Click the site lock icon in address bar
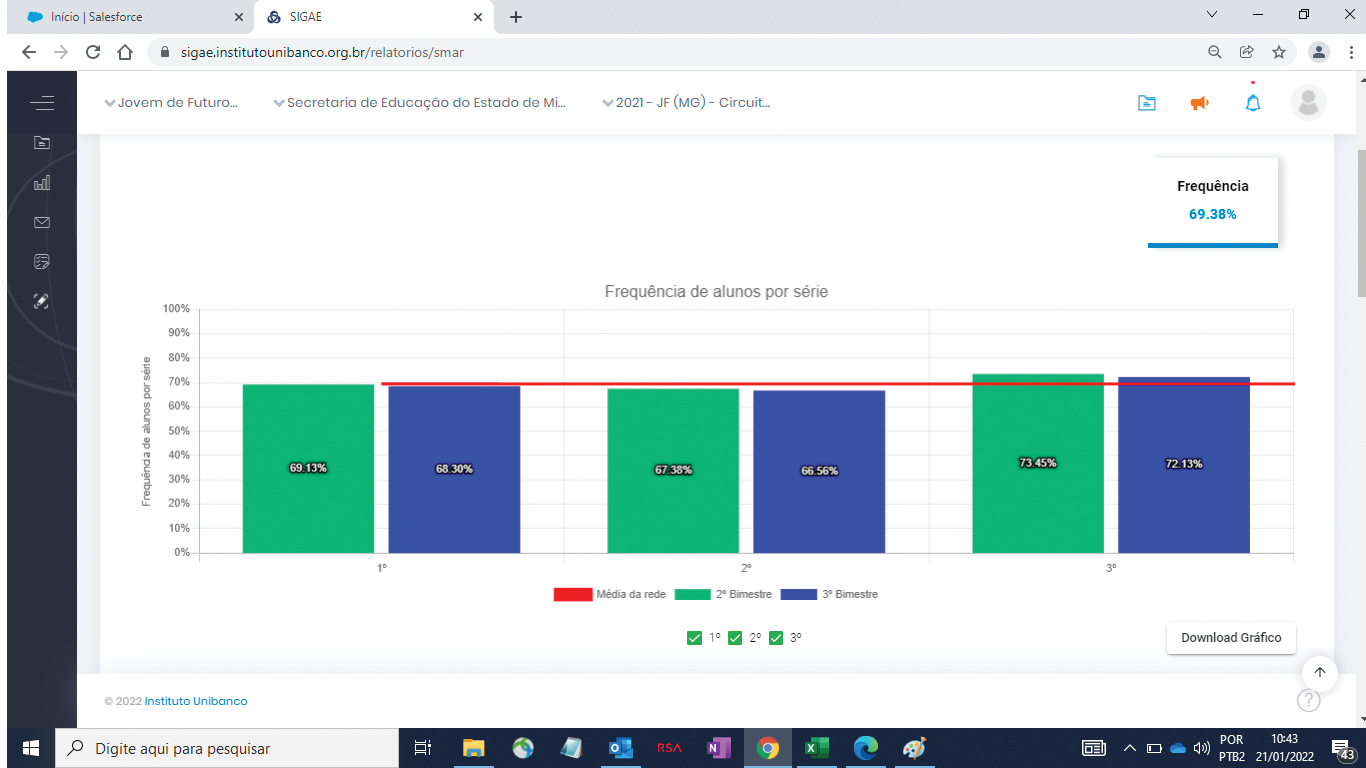 pos(164,52)
